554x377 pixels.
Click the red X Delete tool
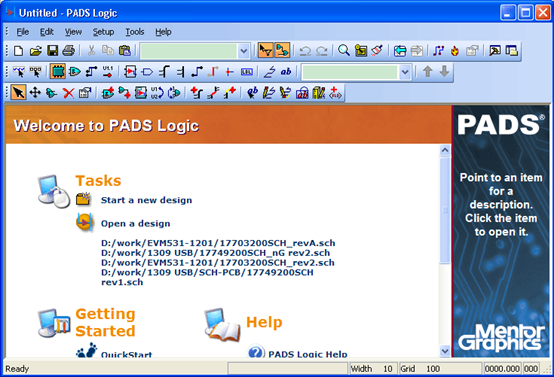(x=68, y=93)
